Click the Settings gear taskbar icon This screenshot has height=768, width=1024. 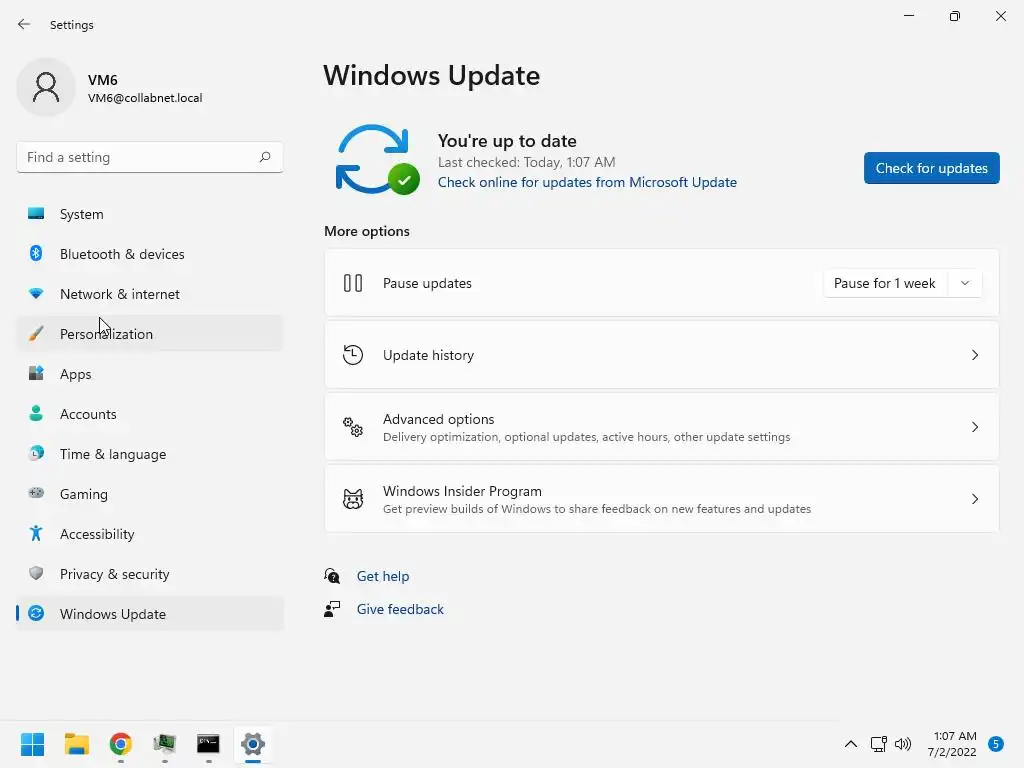click(x=253, y=744)
